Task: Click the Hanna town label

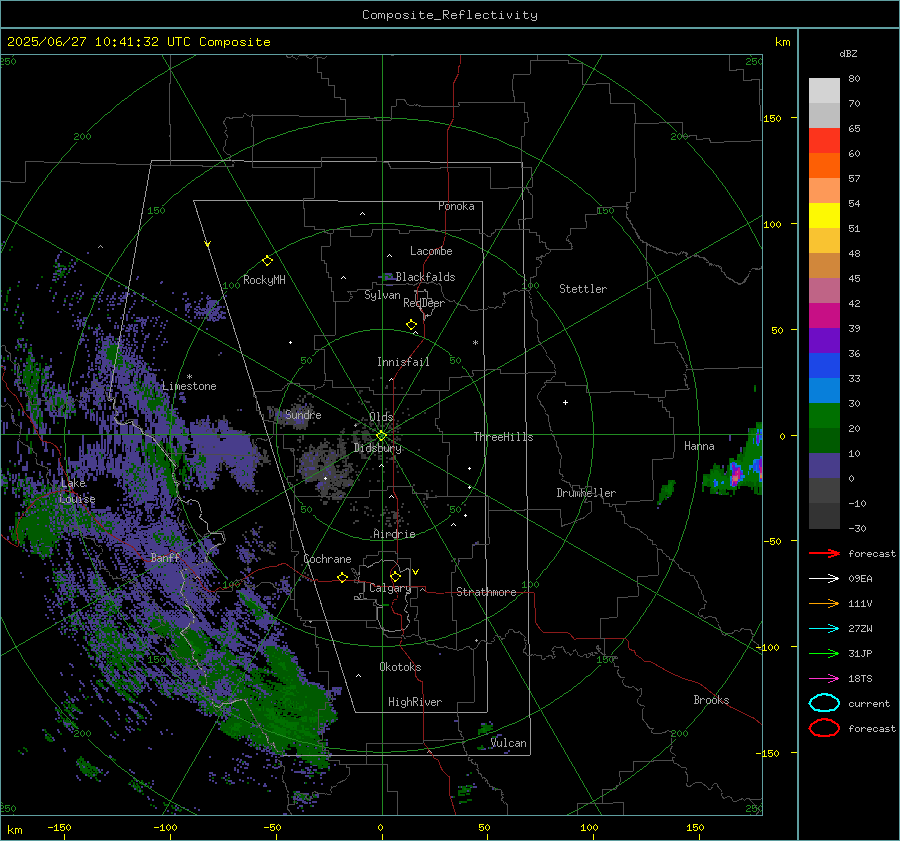Action: [699, 446]
